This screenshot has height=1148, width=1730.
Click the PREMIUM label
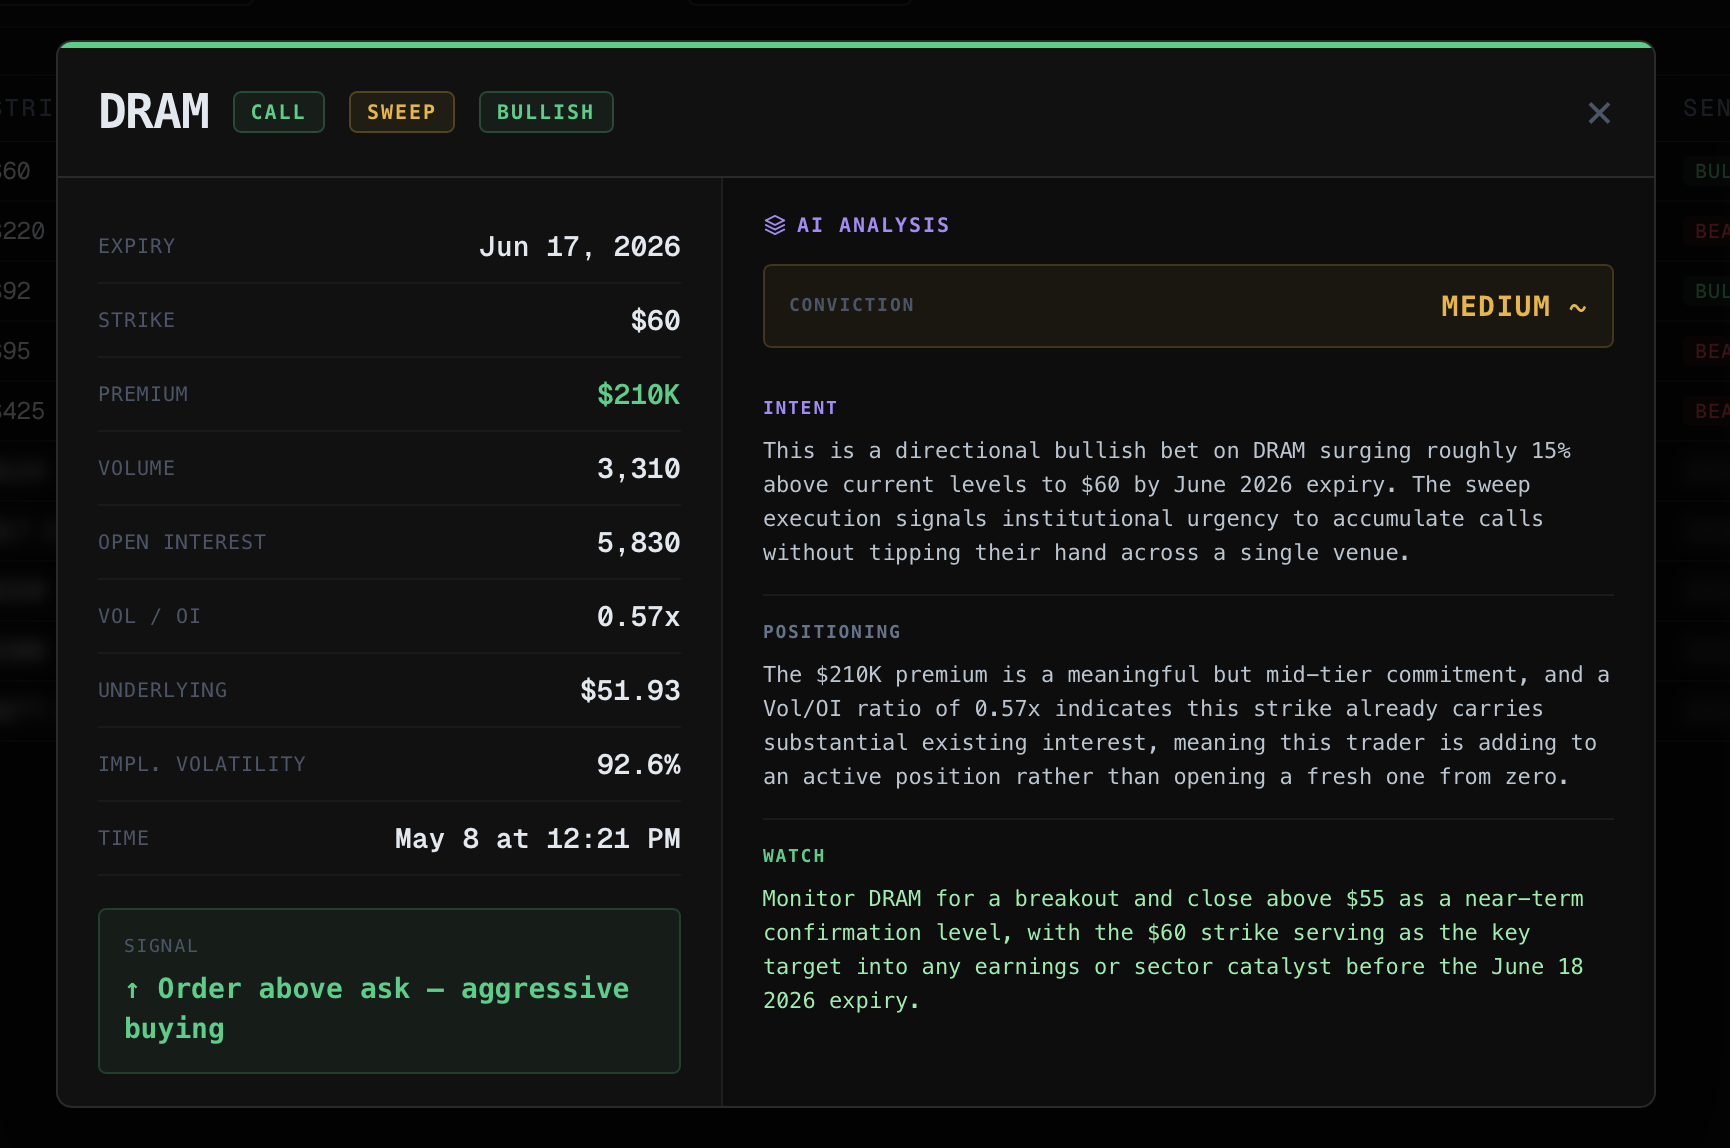point(143,394)
